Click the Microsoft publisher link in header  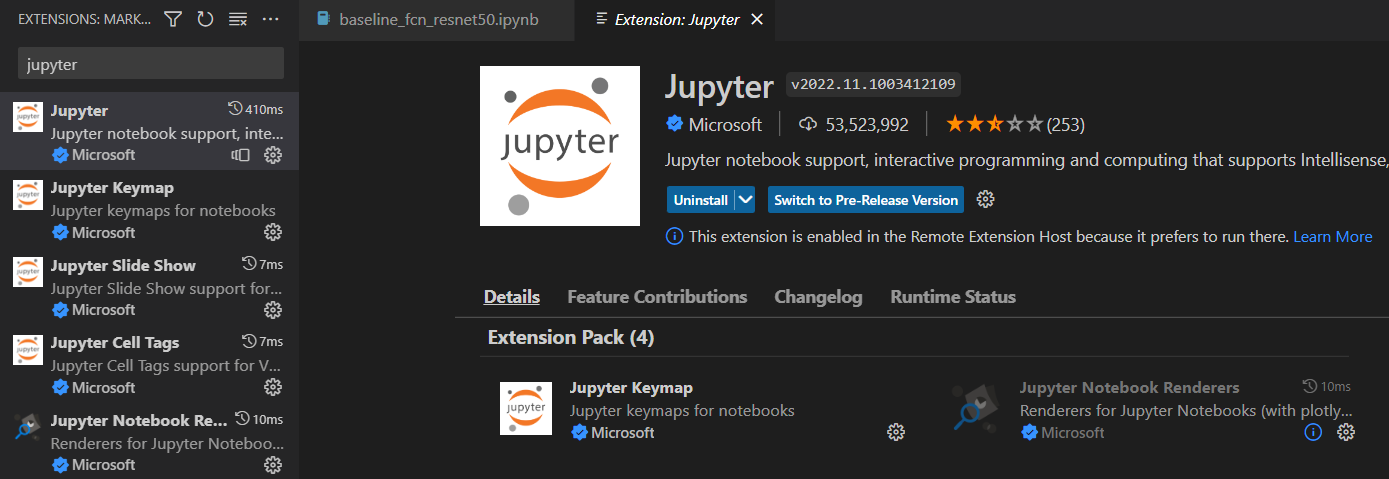(x=725, y=124)
